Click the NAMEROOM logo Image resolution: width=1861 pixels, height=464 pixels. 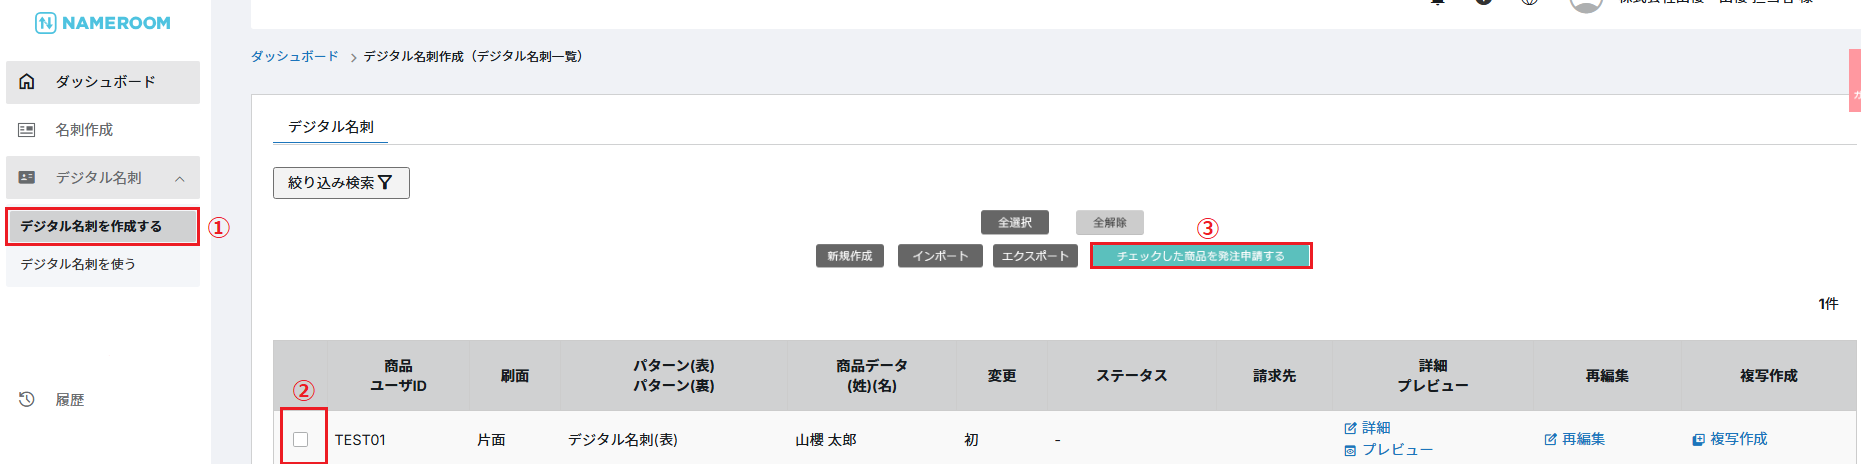103,23
